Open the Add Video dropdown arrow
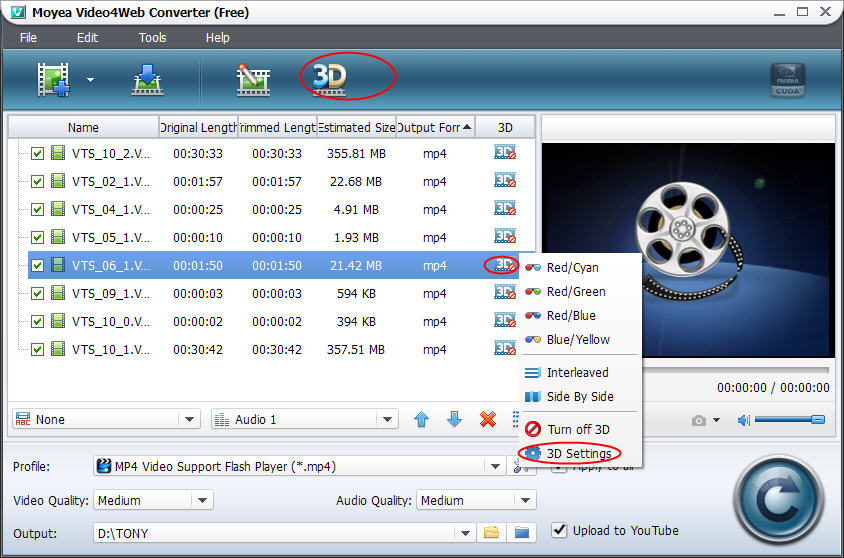Viewport: 844px width, 558px height. (90, 80)
